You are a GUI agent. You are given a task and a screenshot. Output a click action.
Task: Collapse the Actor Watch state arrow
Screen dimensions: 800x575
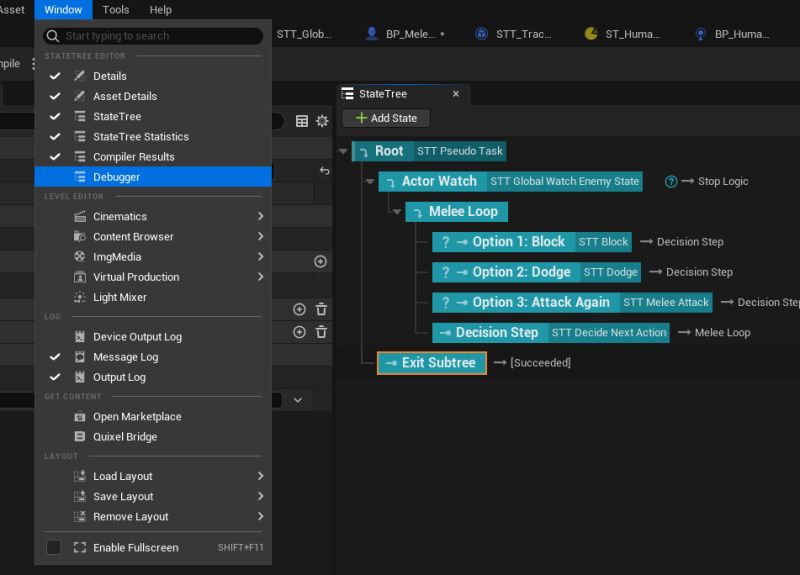pos(370,181)
